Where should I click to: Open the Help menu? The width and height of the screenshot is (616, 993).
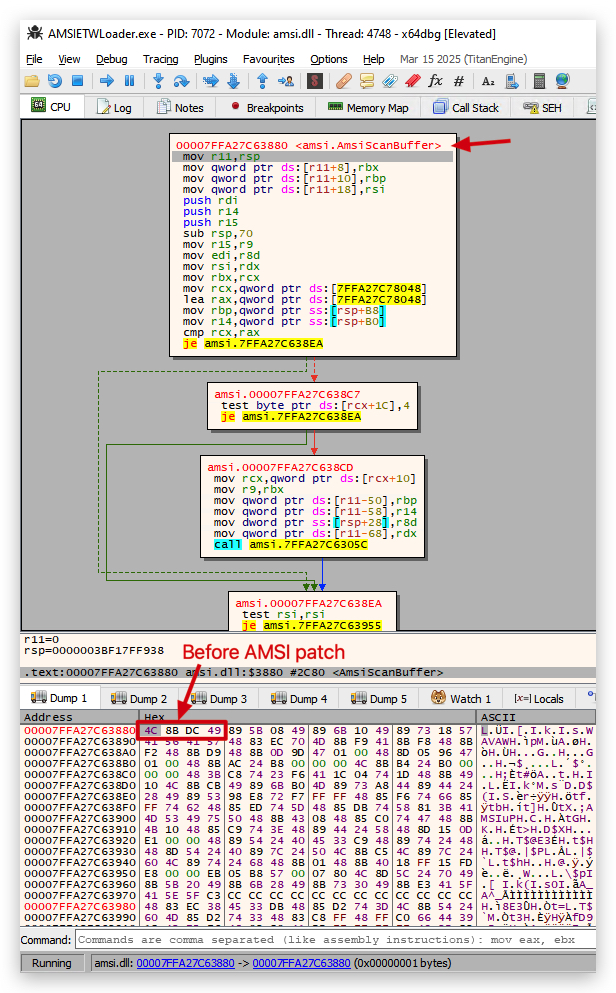[374, 59]
